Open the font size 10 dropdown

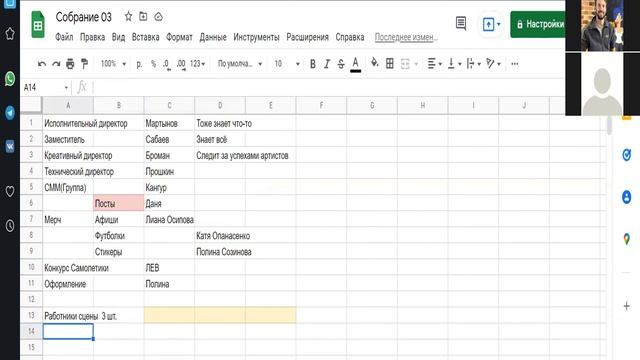[287, 64]
